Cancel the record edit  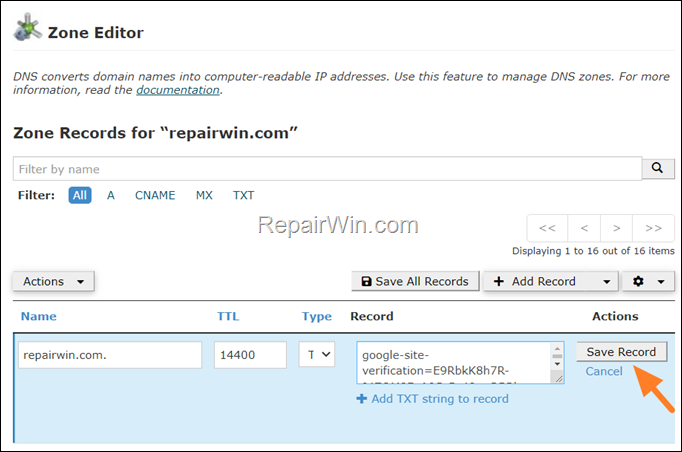(x=604, y=371)
